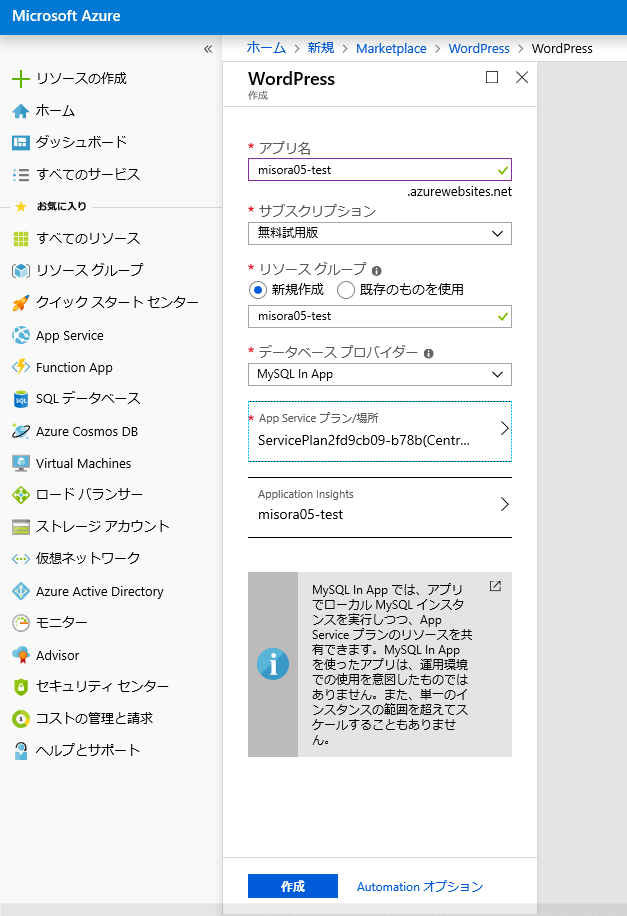Click the Resource groups cube icon
Image resolution: width=627 pixels, height=916 pixels.
click(x=20, y=270)
